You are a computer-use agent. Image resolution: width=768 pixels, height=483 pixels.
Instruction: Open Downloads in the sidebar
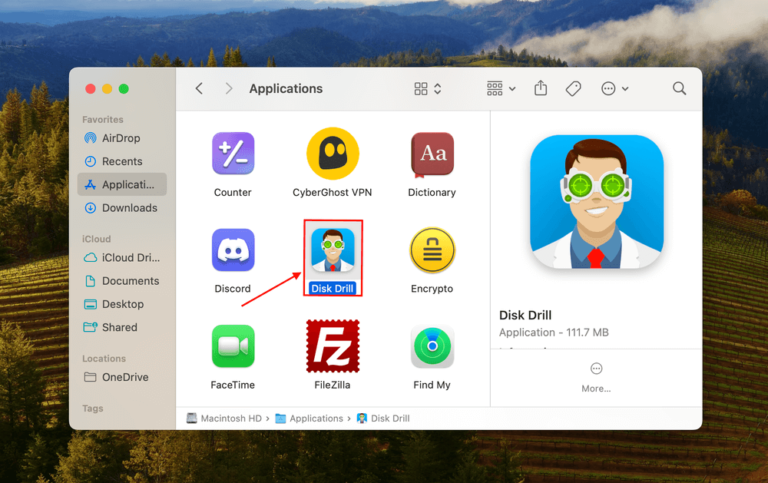[128, 208]
